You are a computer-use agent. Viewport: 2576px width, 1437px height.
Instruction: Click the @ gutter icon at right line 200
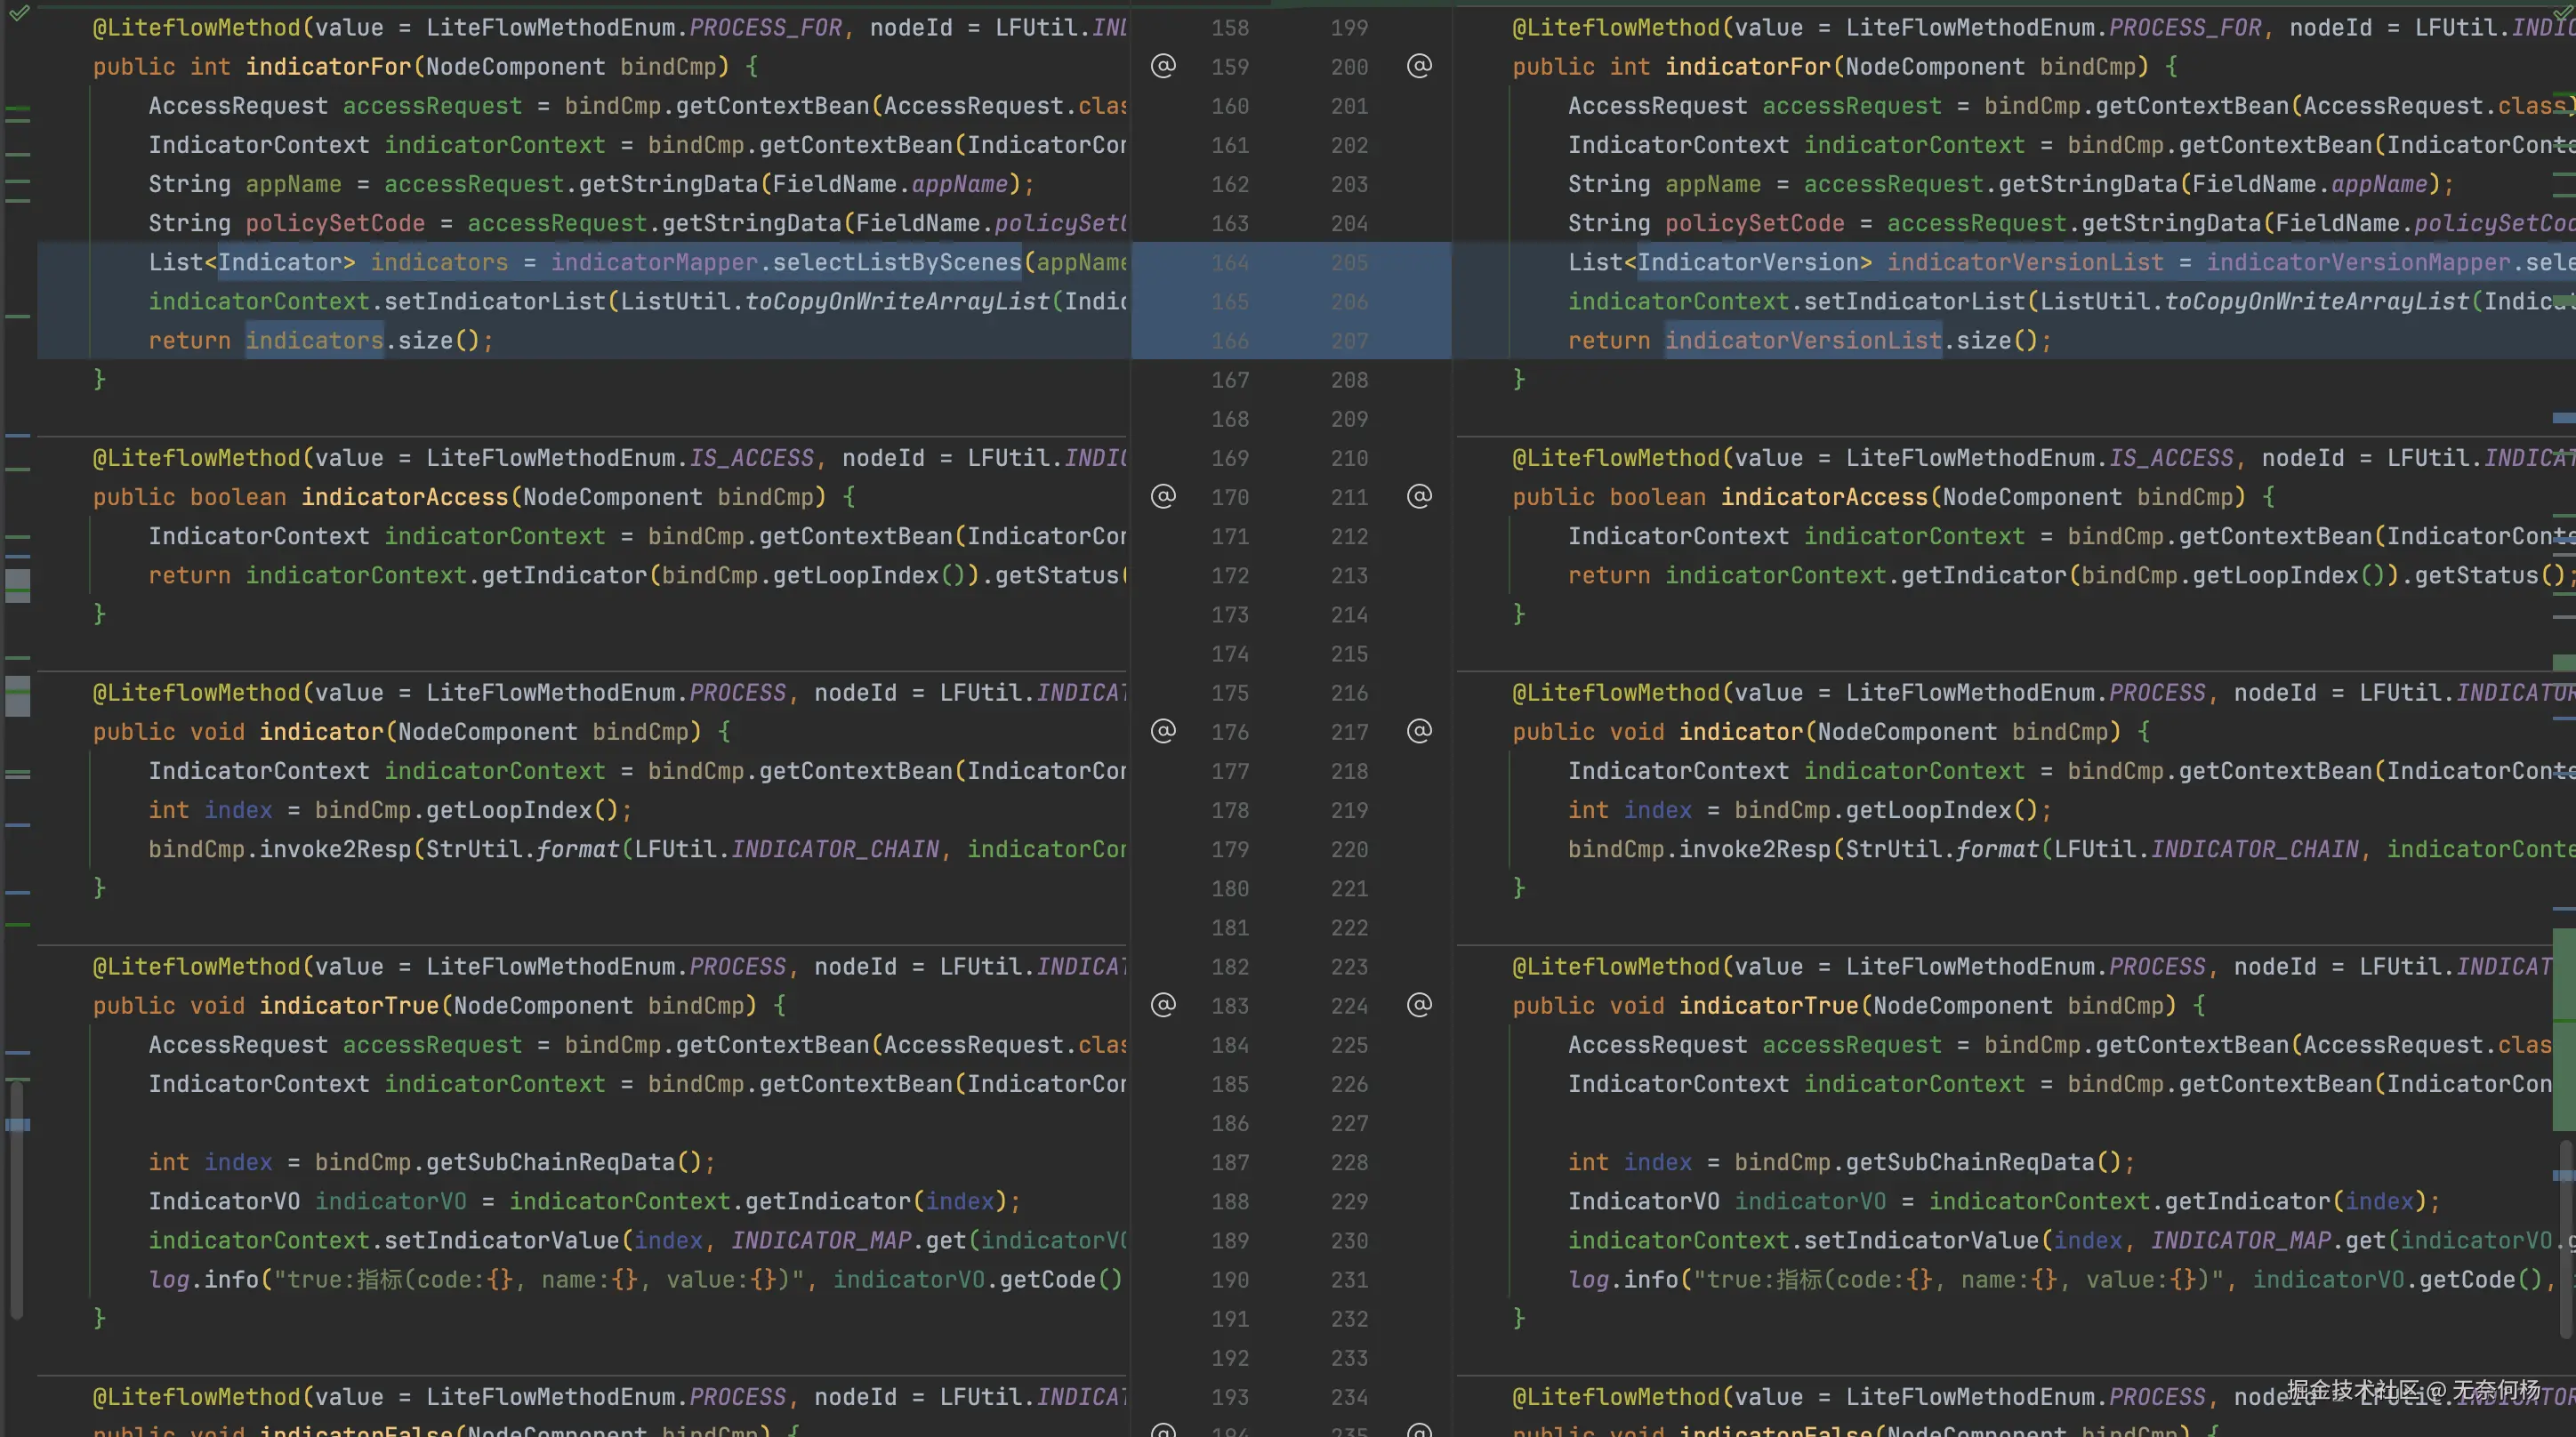[x=1419, y=66]
